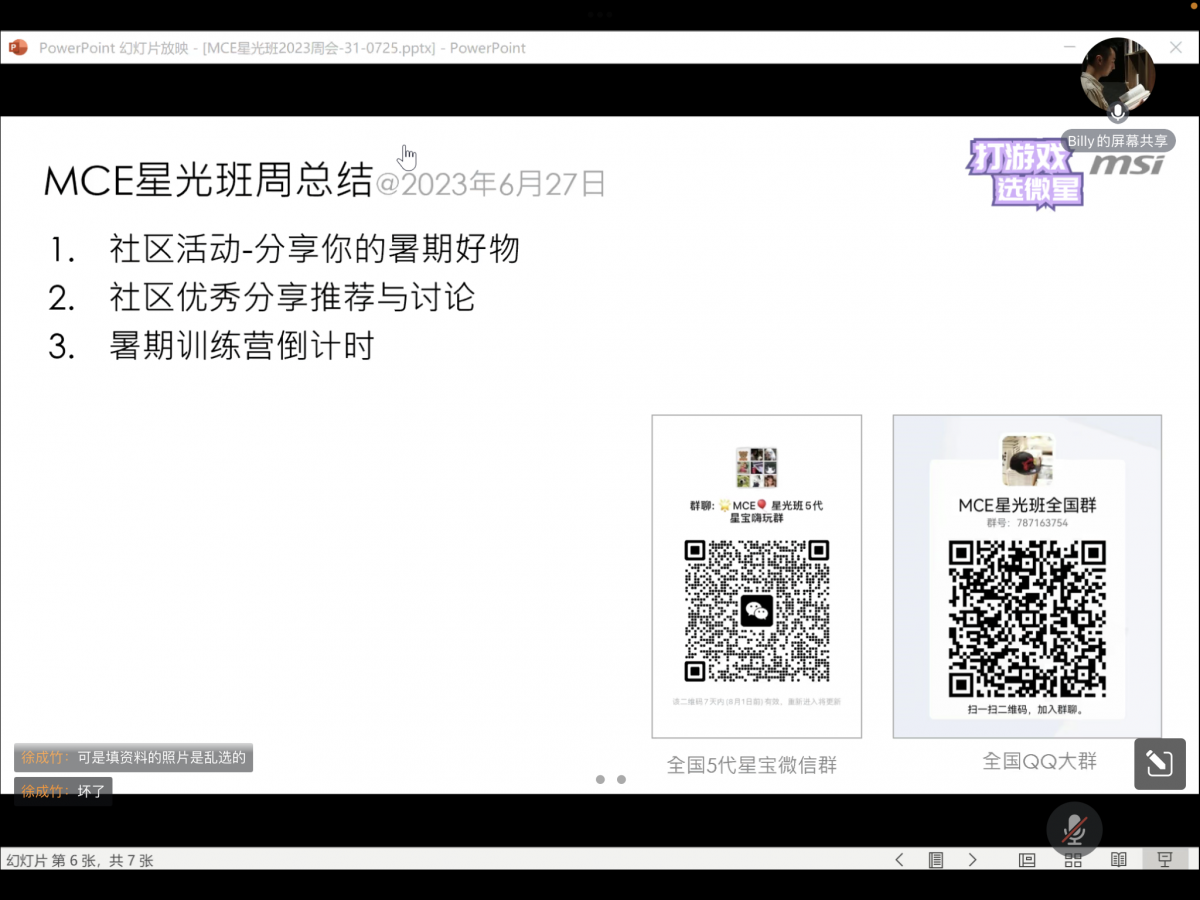Open chat message '坏了' from 徐成竹
Screen dimensions: 1200x900
point(63,791)
